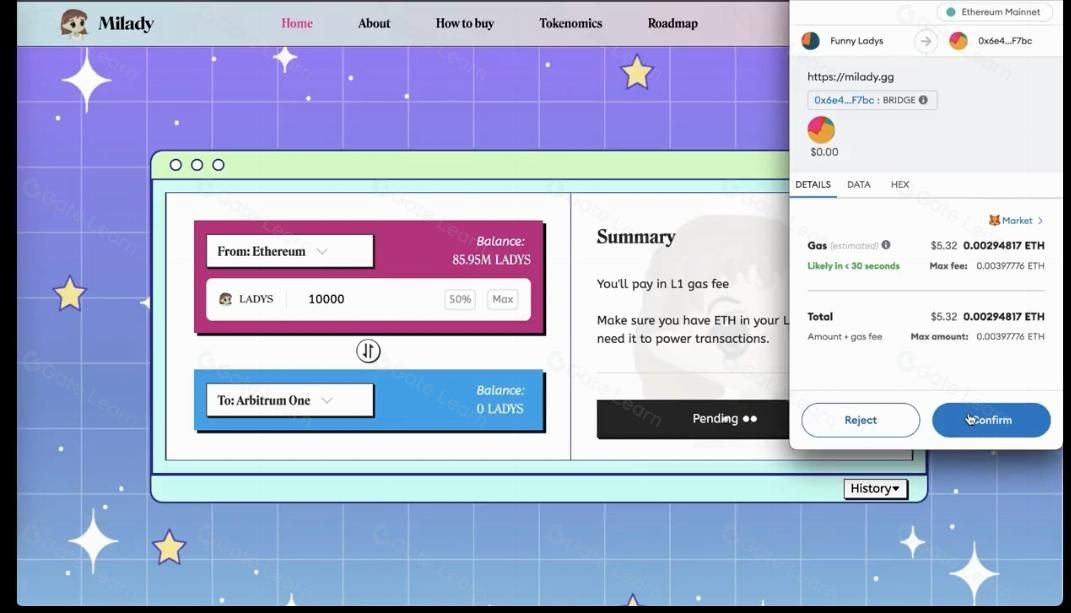1071x613 pixels.
Task: Click the info icon beside Gas estimated
Action: 886,245
